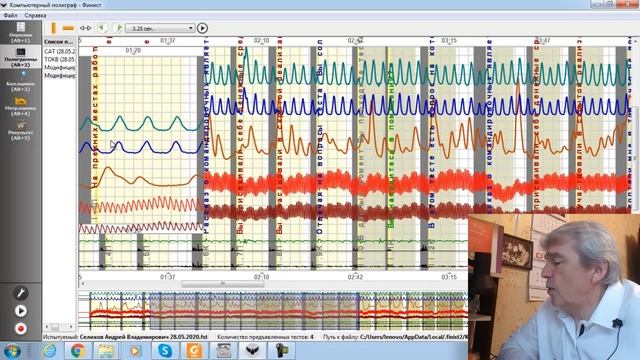This screenshot has width=640, height=360.
Task: Click the 02:42 mark on top time ruler
Action: tap(355, 41)
